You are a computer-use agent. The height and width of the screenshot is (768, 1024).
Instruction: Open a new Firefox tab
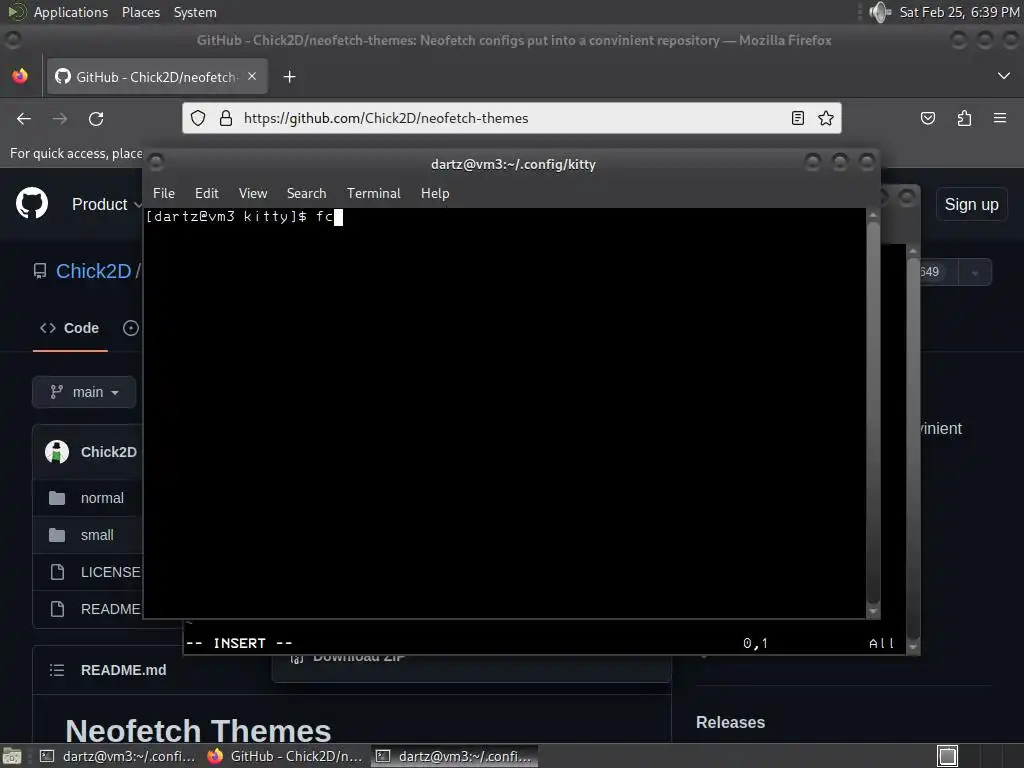[289, 77]
